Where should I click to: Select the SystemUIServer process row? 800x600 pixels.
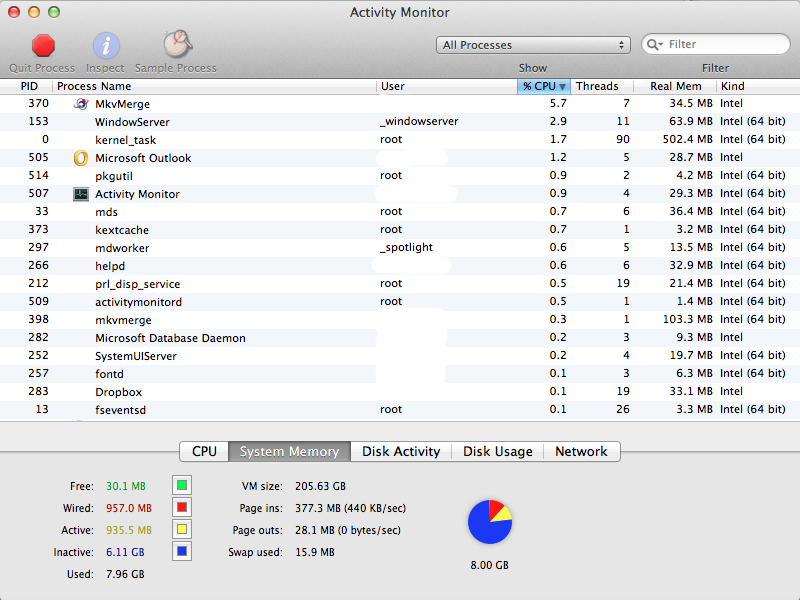click(x=400, y=356)
